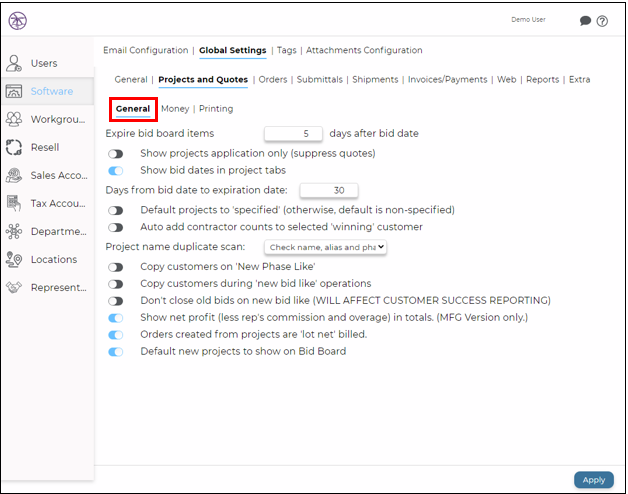The width and height of the screenshot is (628, 494).
Task: Open the Extra settings tab
Action: click(580, 79)
